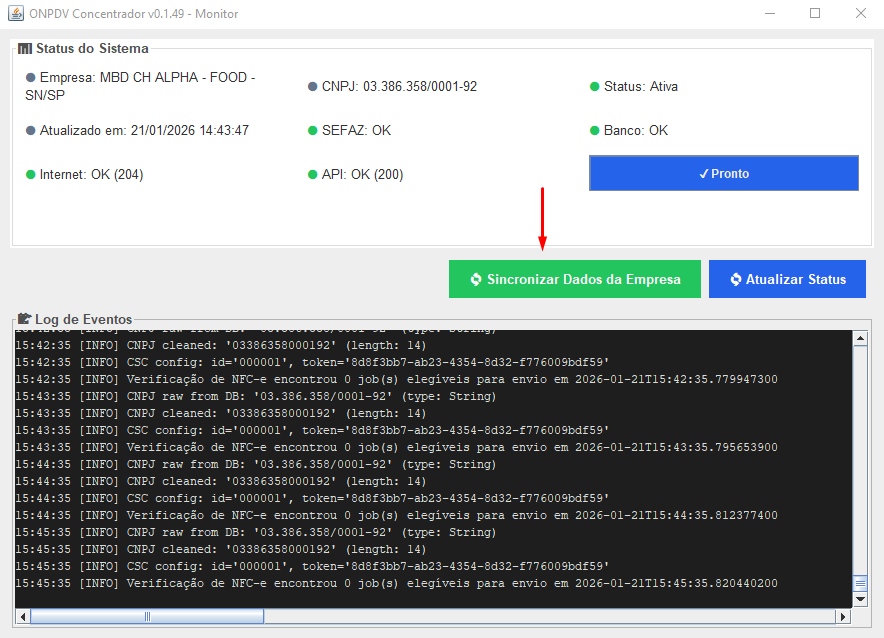Click the horizontal scrollbar thumb in log
884x638 pixels.
[147, 617]
